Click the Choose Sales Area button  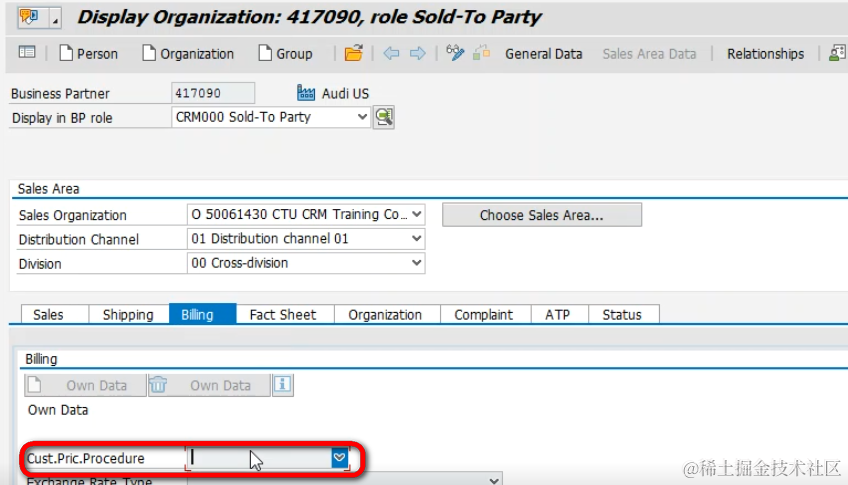click(x=542, y=215)
